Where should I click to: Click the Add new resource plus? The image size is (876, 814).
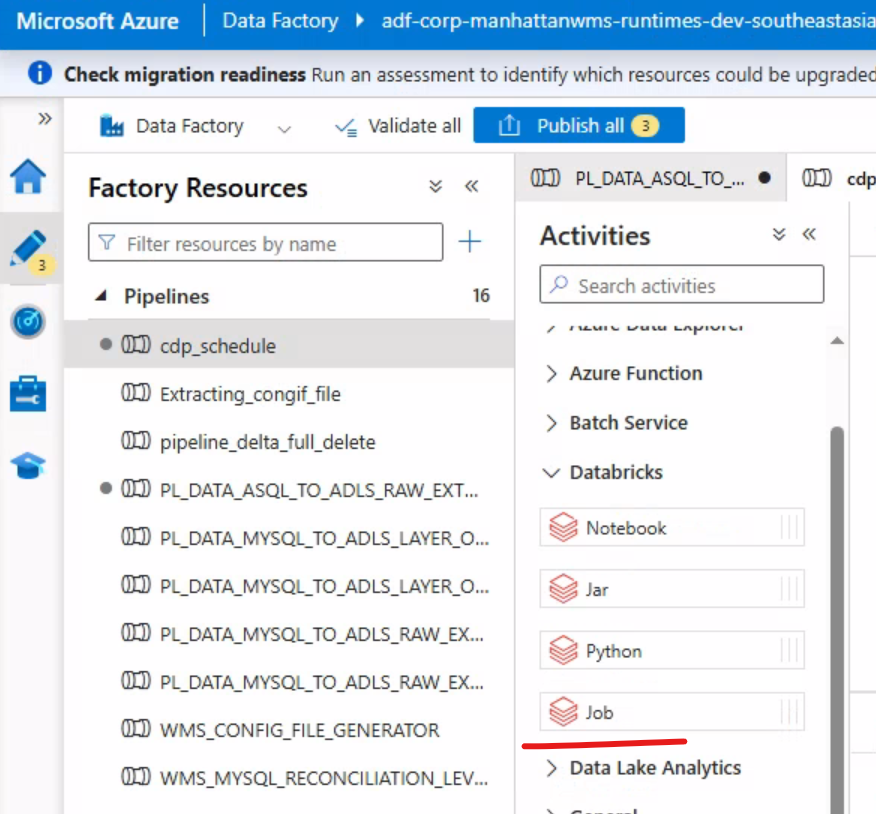470,242
